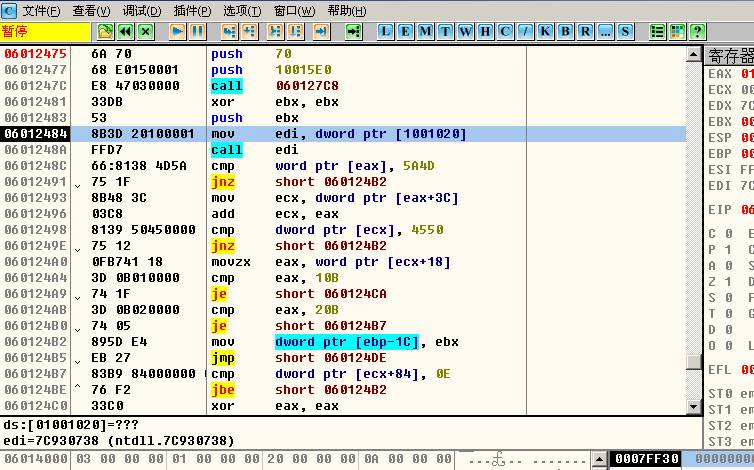Select 'jmp short 060124DE' instruction

[299, 358]
